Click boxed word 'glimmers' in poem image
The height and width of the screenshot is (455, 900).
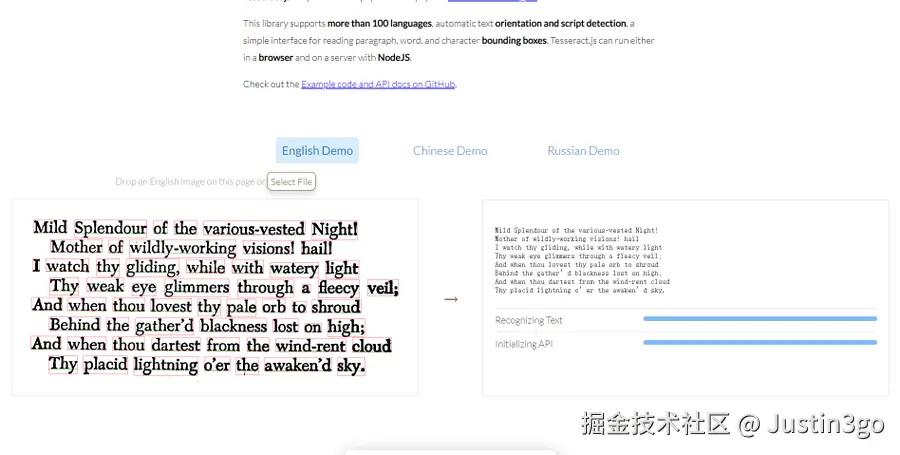tap(197, 287)
